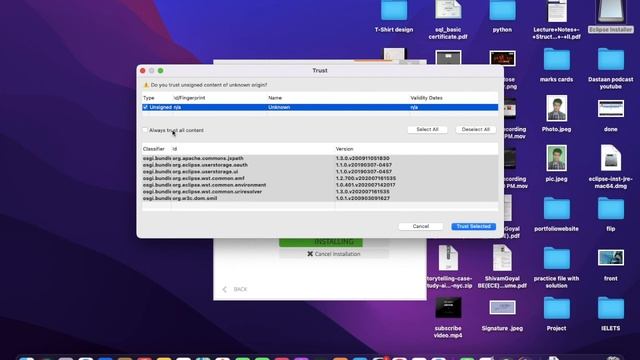Viewport: 640px width, 360px height.
Task: Click the warning icon in Trust dialog
Action: coord(146,85)
